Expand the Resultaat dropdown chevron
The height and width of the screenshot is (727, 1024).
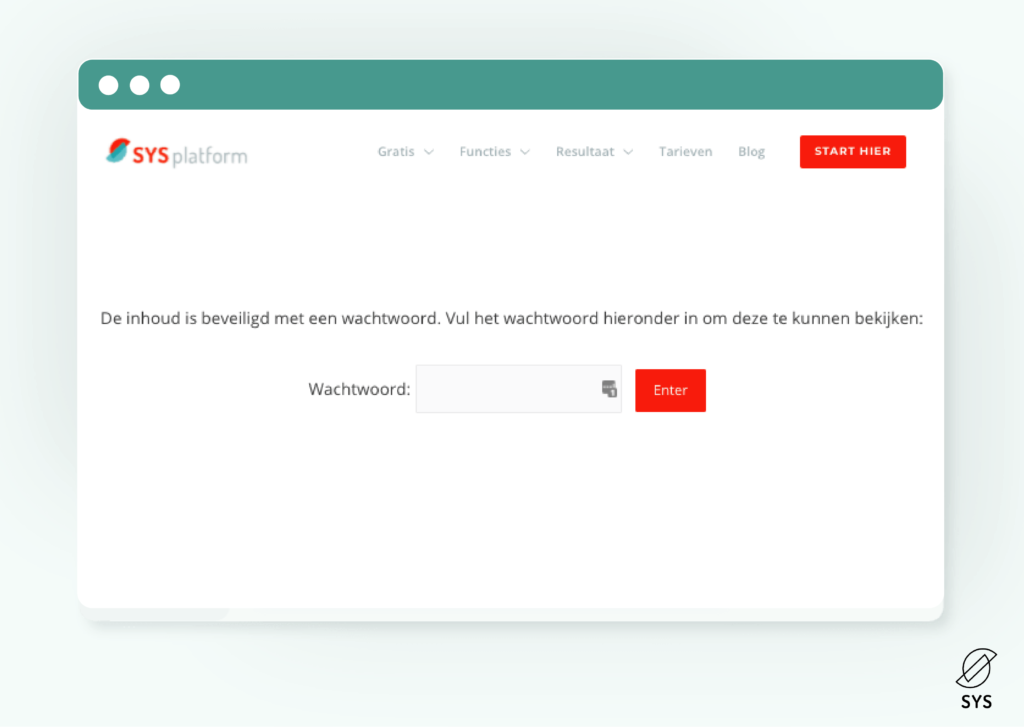click(x=628, y=152)
